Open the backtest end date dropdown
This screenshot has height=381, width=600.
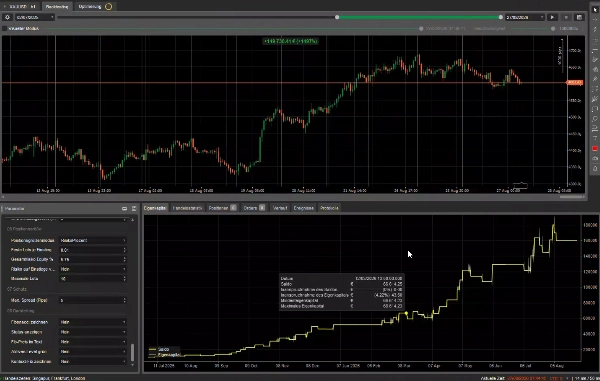525,17
